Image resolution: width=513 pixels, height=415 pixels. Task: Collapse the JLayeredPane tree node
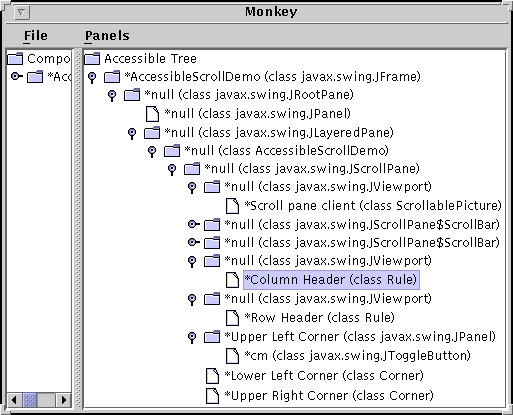tap(132, 133)
